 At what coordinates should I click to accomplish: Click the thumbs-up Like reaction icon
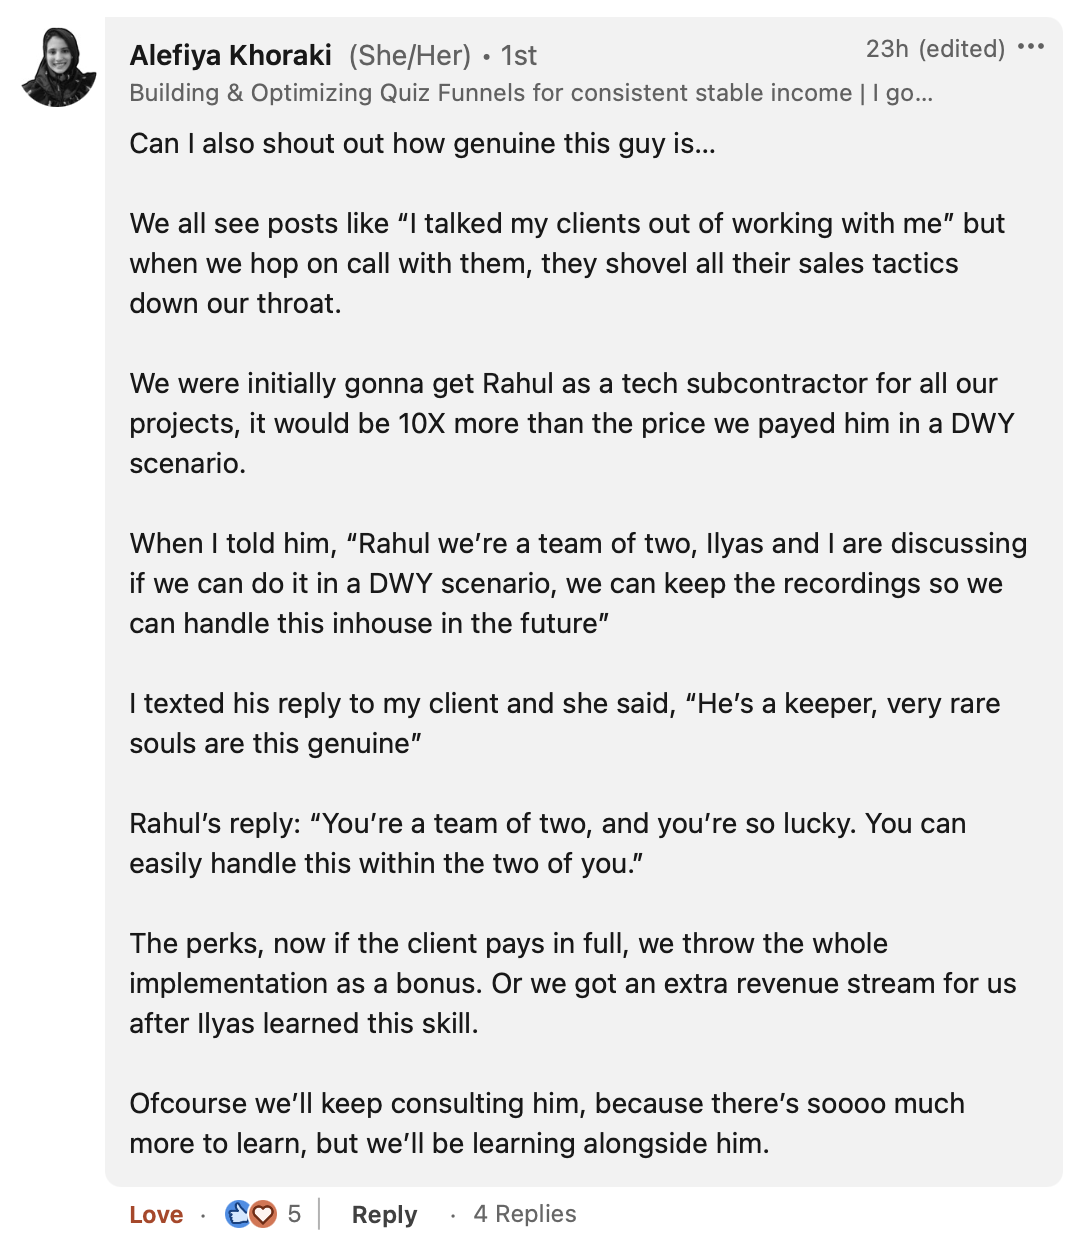click(x=238, y=1214)
